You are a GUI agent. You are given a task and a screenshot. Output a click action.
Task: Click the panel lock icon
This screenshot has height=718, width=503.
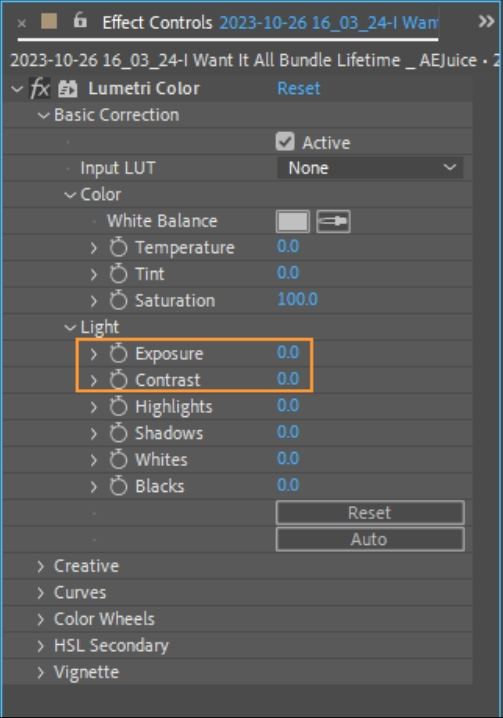click(x=80, y=20)
